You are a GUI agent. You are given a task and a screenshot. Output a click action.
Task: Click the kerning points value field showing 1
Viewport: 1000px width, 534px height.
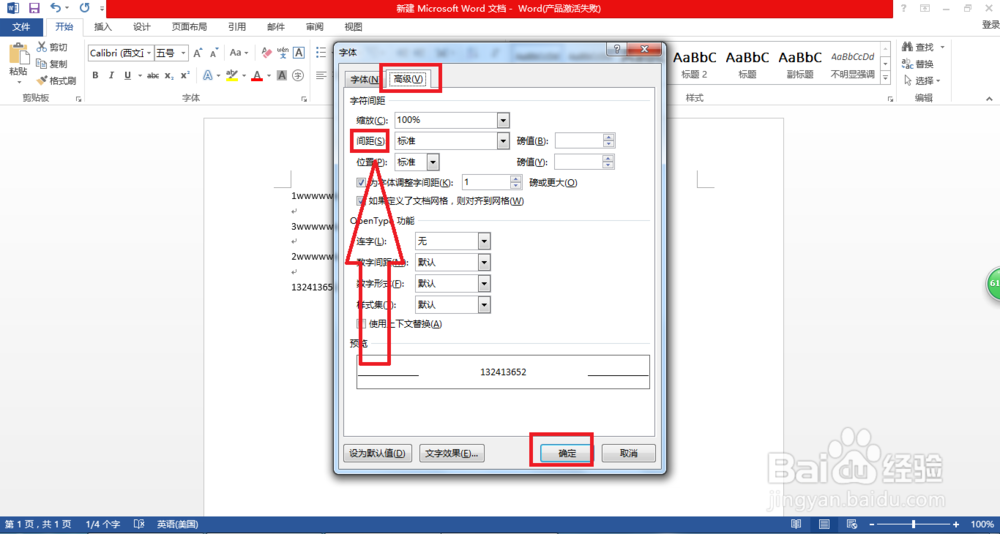[x=487, y=182]
